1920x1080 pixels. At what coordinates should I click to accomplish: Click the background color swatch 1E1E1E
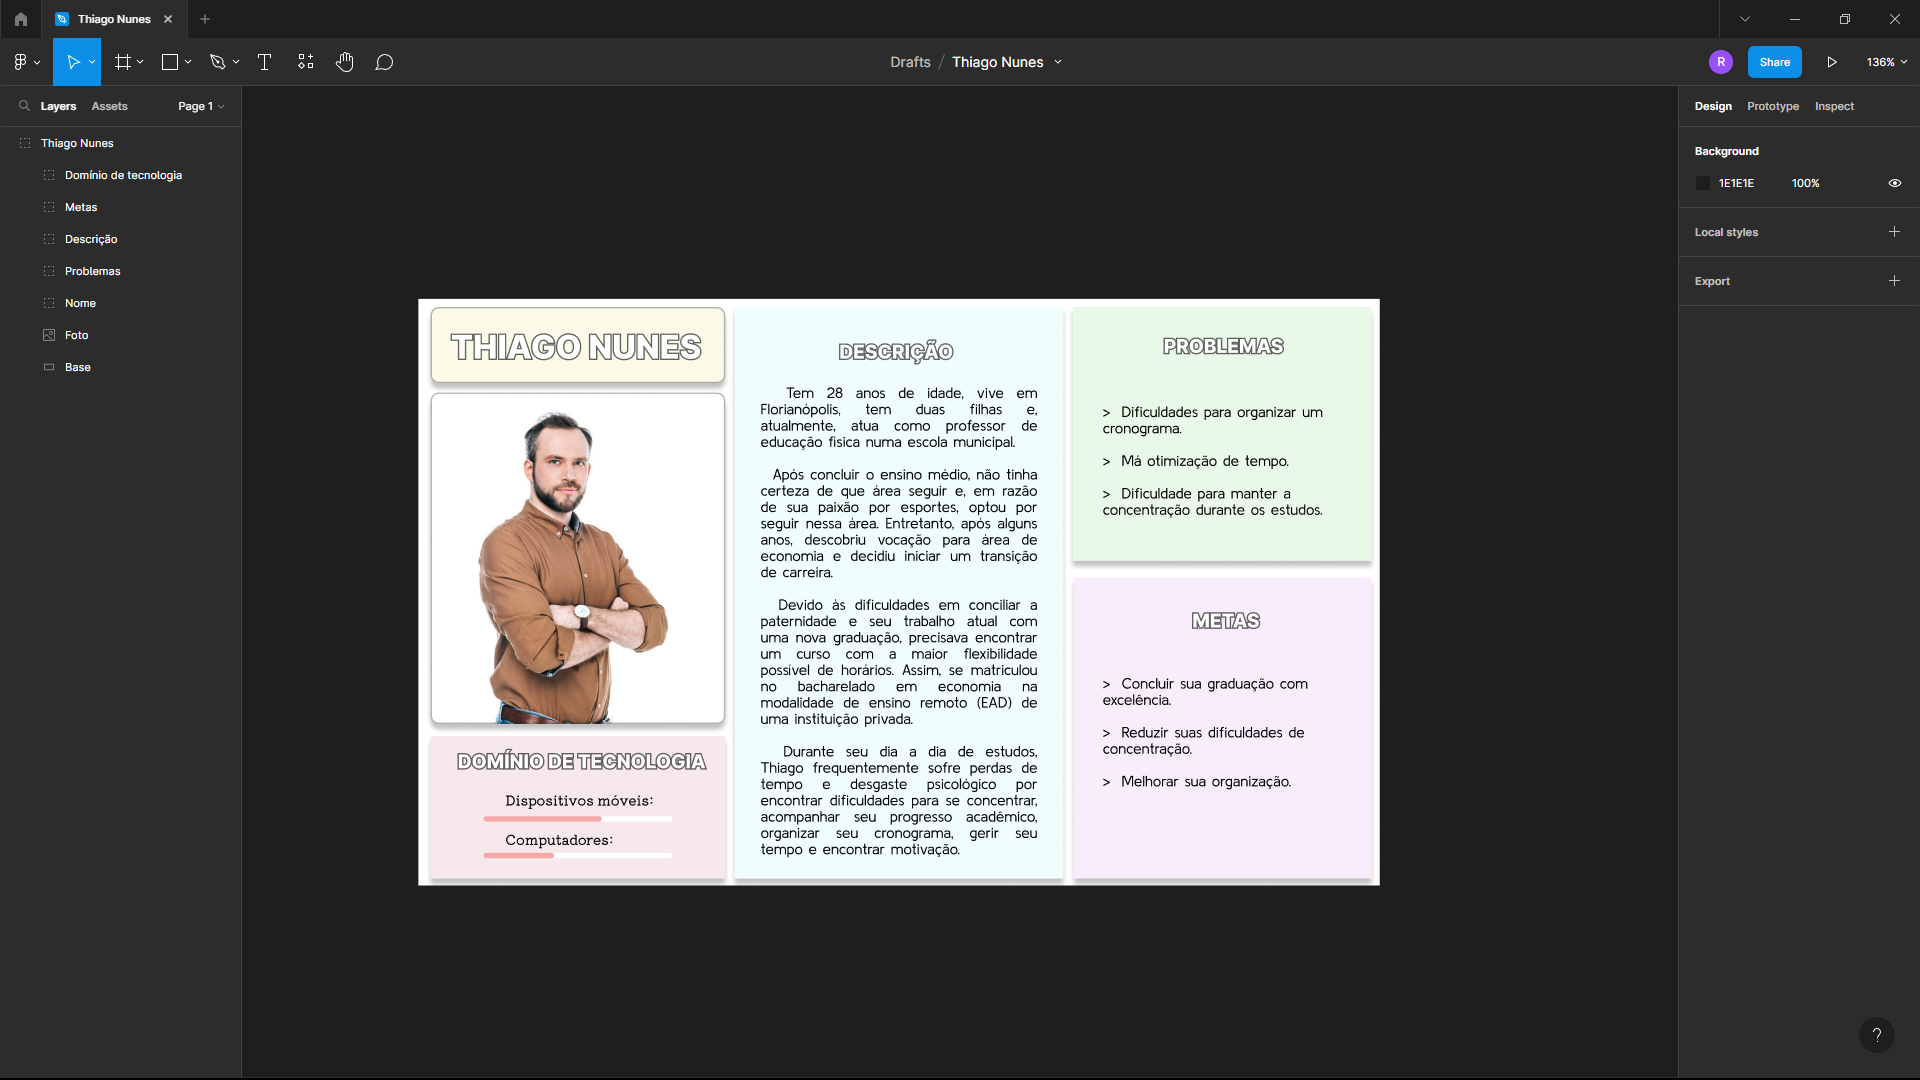pyautogui.click(x=1703, y=183)
